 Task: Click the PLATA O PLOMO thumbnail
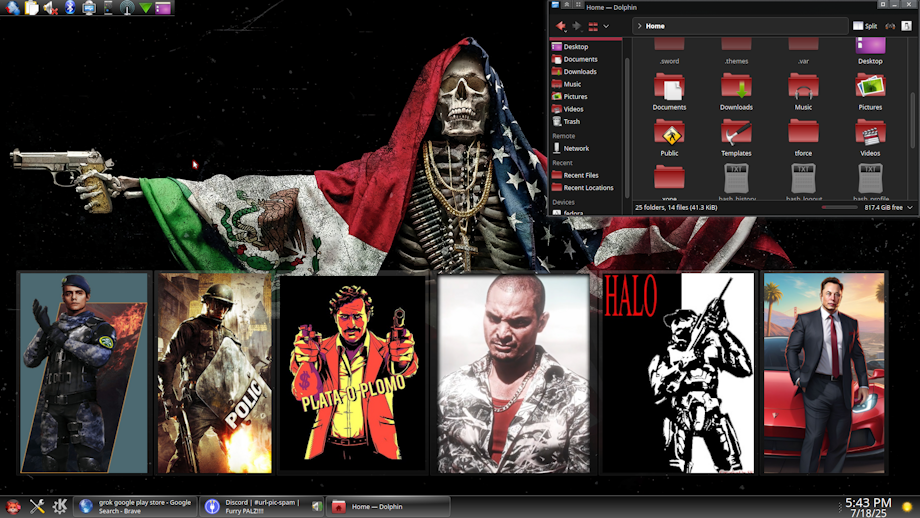pyautogui.click(x=353, y=373)
